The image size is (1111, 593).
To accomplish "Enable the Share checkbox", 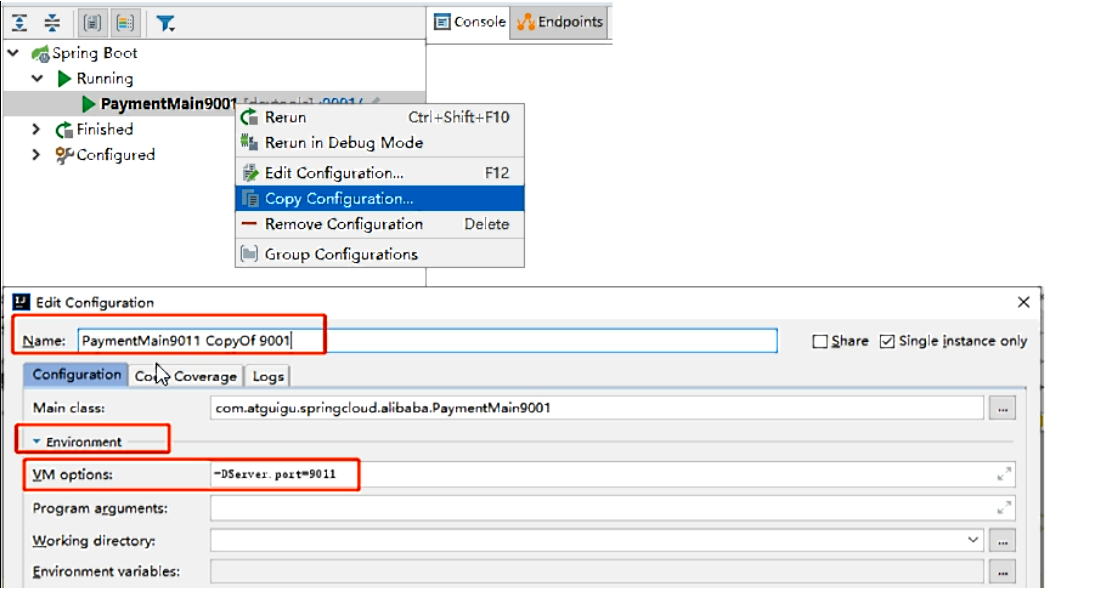I will tap(820, 341).
